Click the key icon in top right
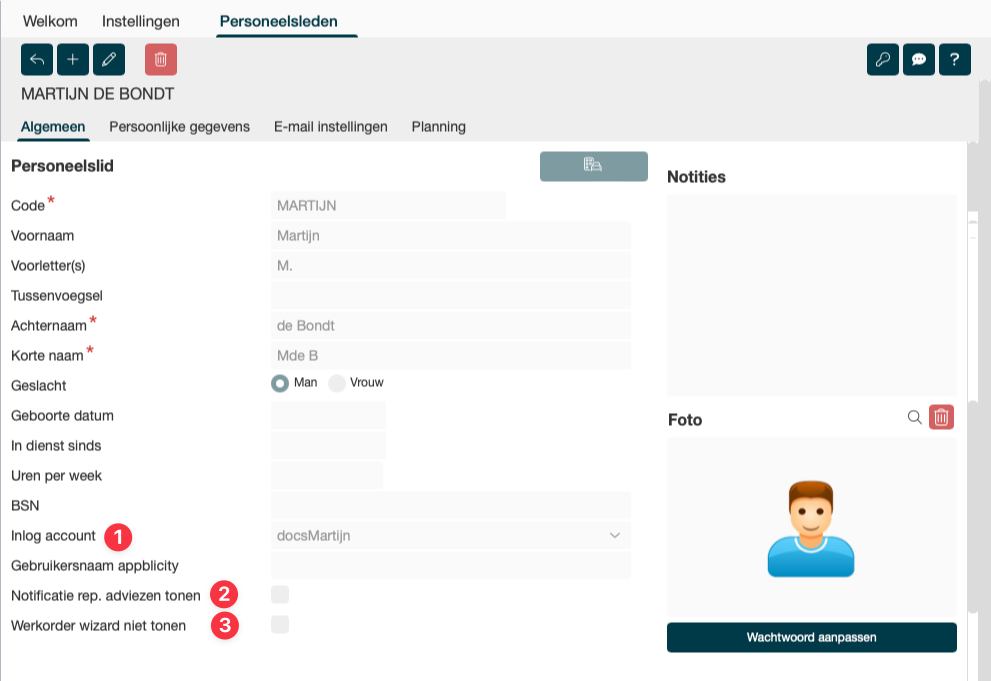Viewport: 991px width, 681px height. [x=883, y=60]
